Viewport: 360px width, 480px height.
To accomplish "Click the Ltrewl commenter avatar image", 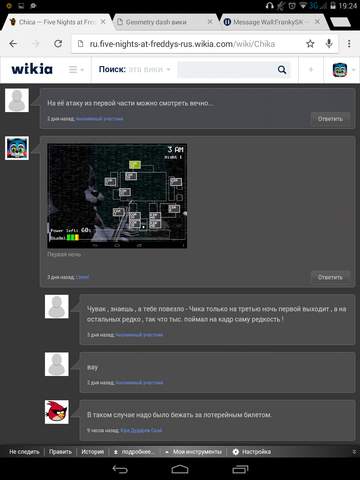I will point(17,148).
